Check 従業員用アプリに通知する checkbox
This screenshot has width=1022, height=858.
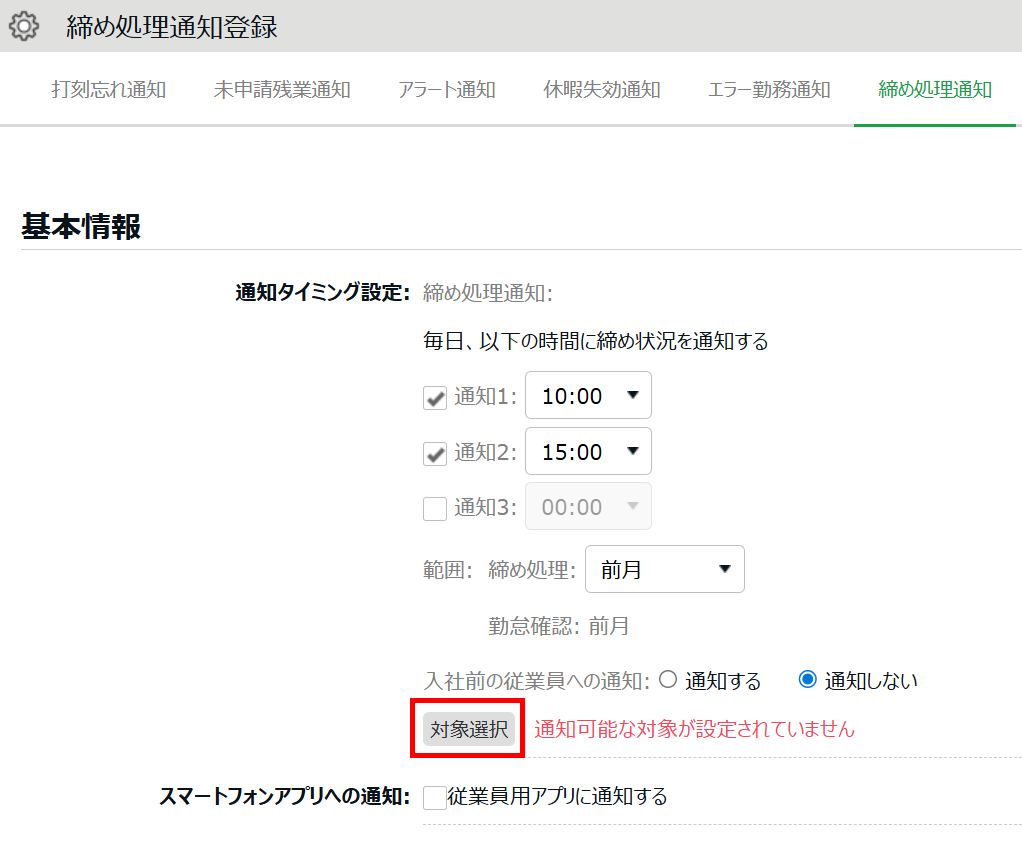click(435, 797)
